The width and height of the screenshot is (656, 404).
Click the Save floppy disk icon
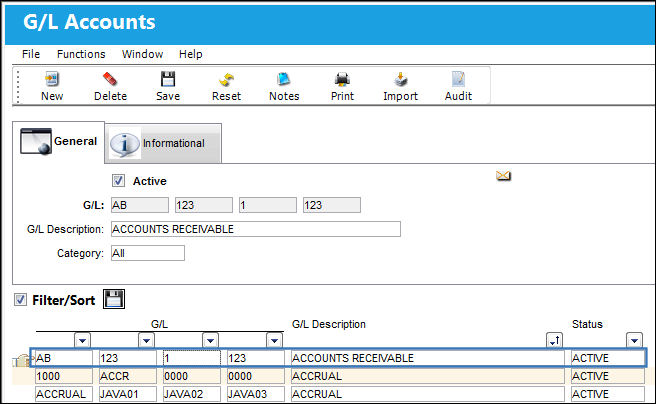click(x=168, y=79)
